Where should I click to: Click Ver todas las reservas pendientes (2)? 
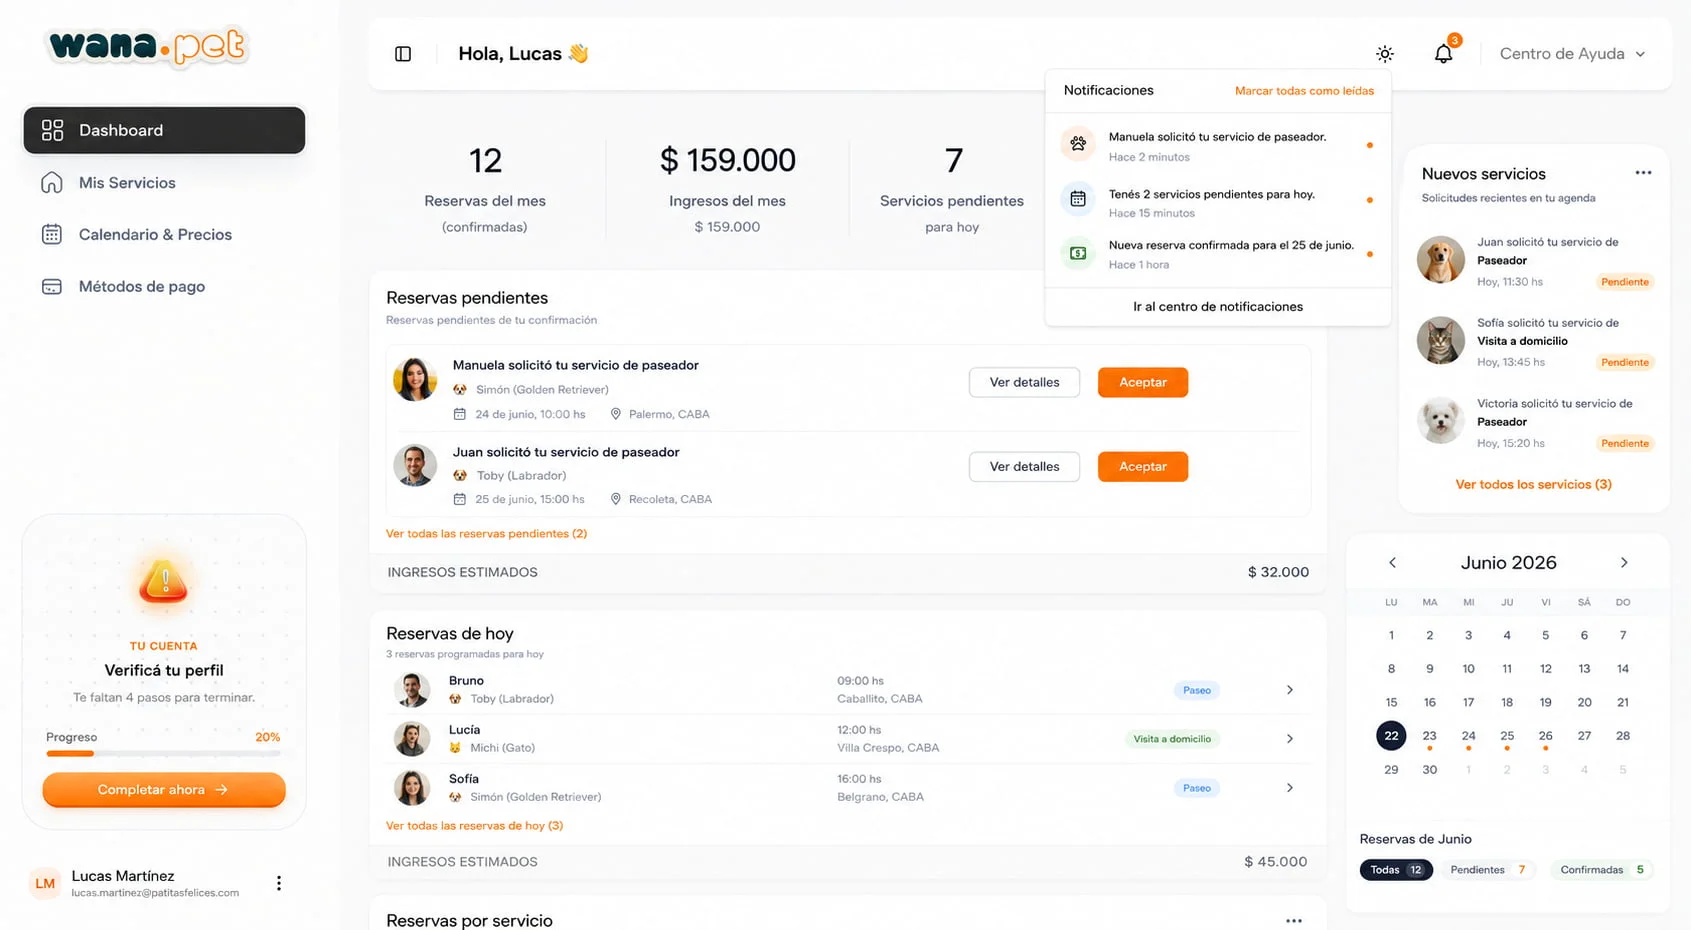coord(486,534)
